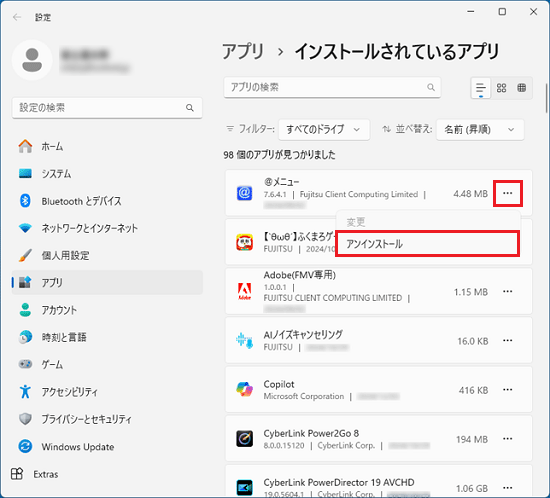Open 時刻と言語 settings

[x=107, y=337]
